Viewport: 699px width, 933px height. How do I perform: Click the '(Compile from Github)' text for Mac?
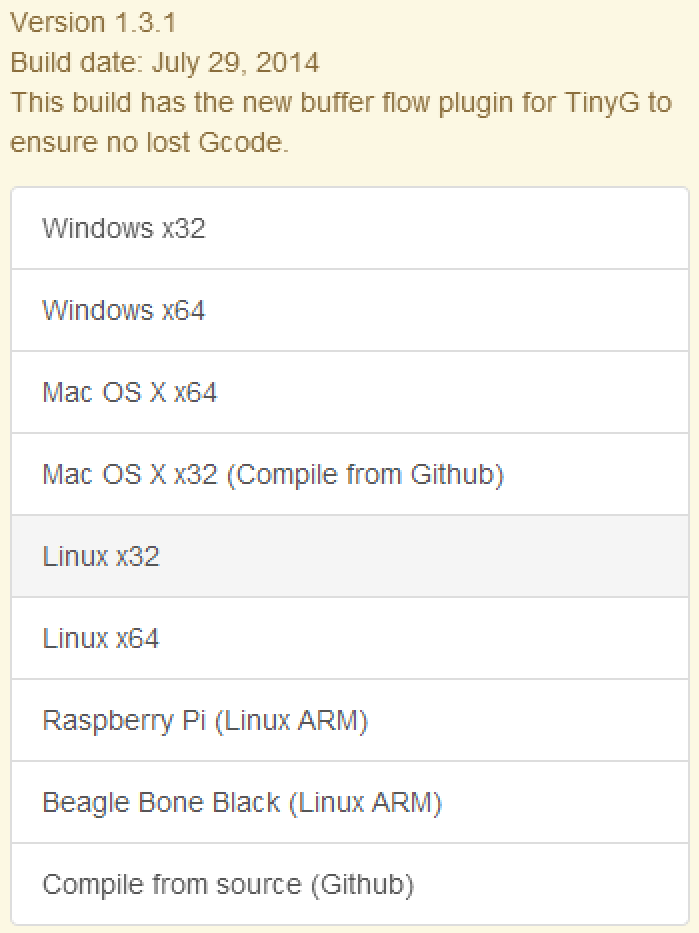click(365, 475)
